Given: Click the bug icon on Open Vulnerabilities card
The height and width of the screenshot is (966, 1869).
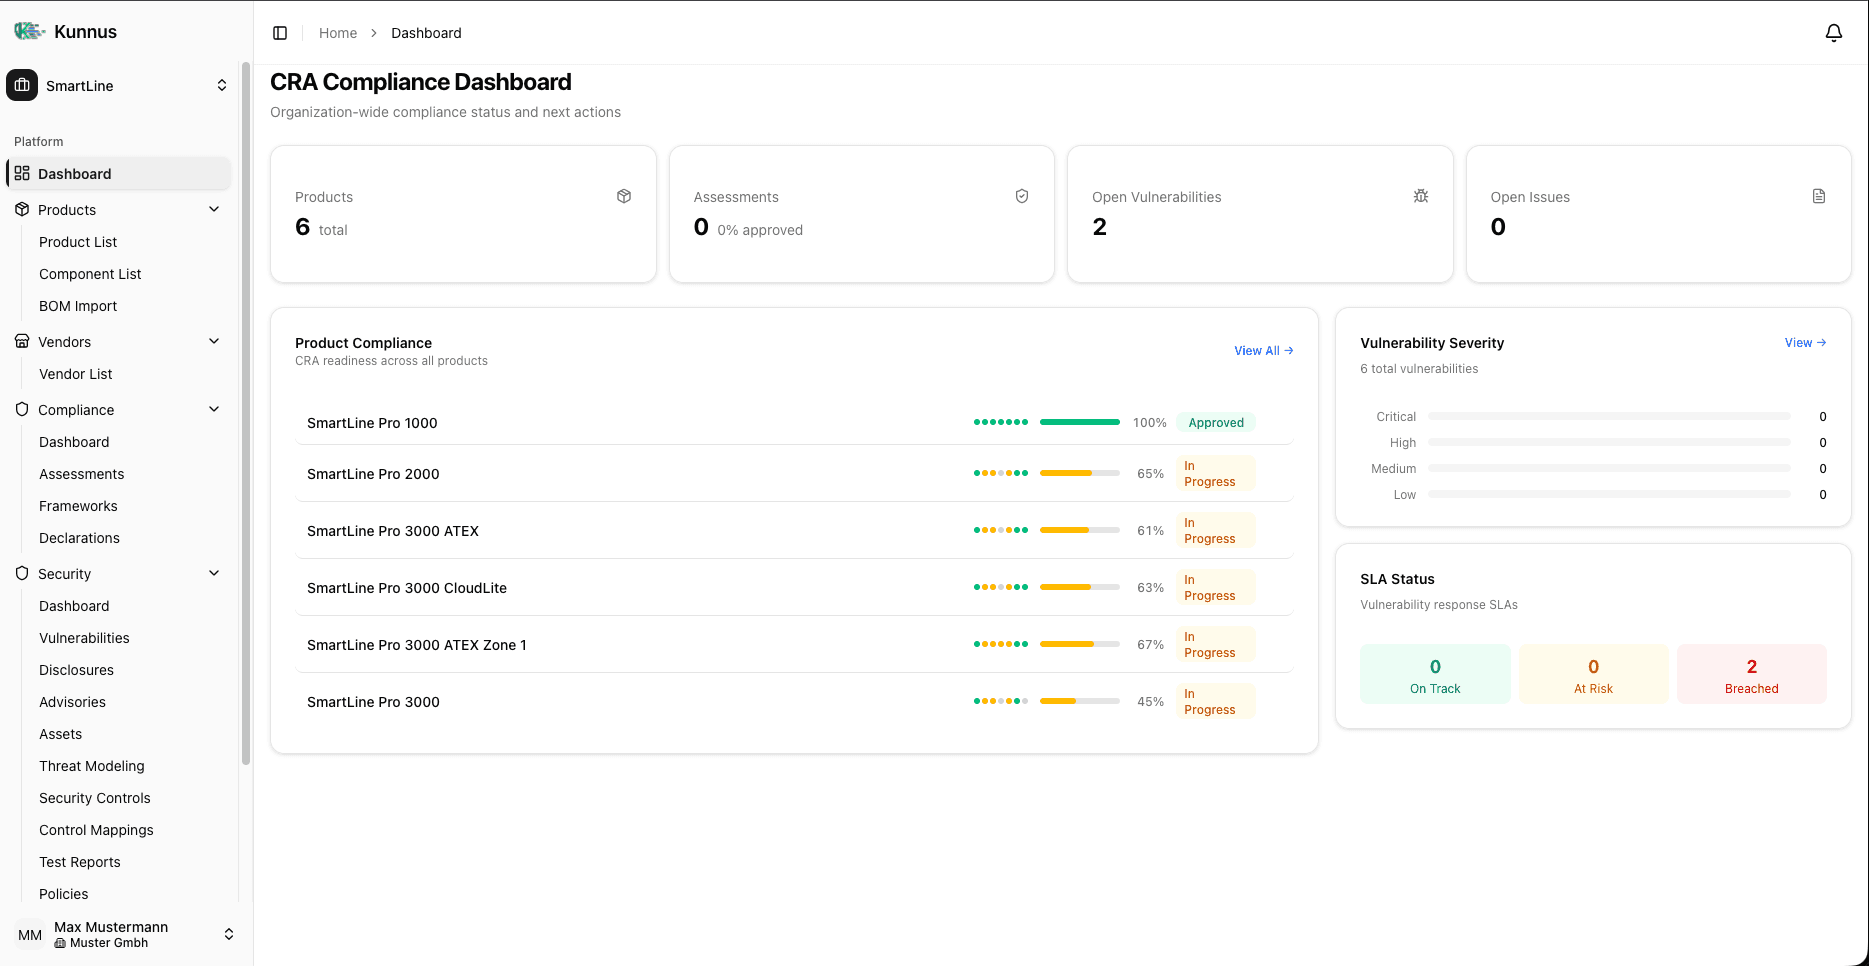Looking at the screenshot, I should (1421, 196).
